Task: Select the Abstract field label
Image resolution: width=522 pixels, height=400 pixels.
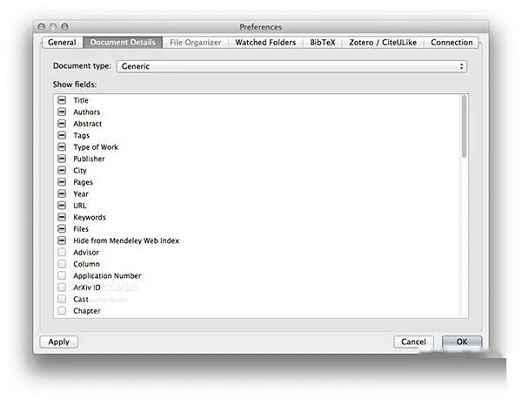Action: [88, 124]
